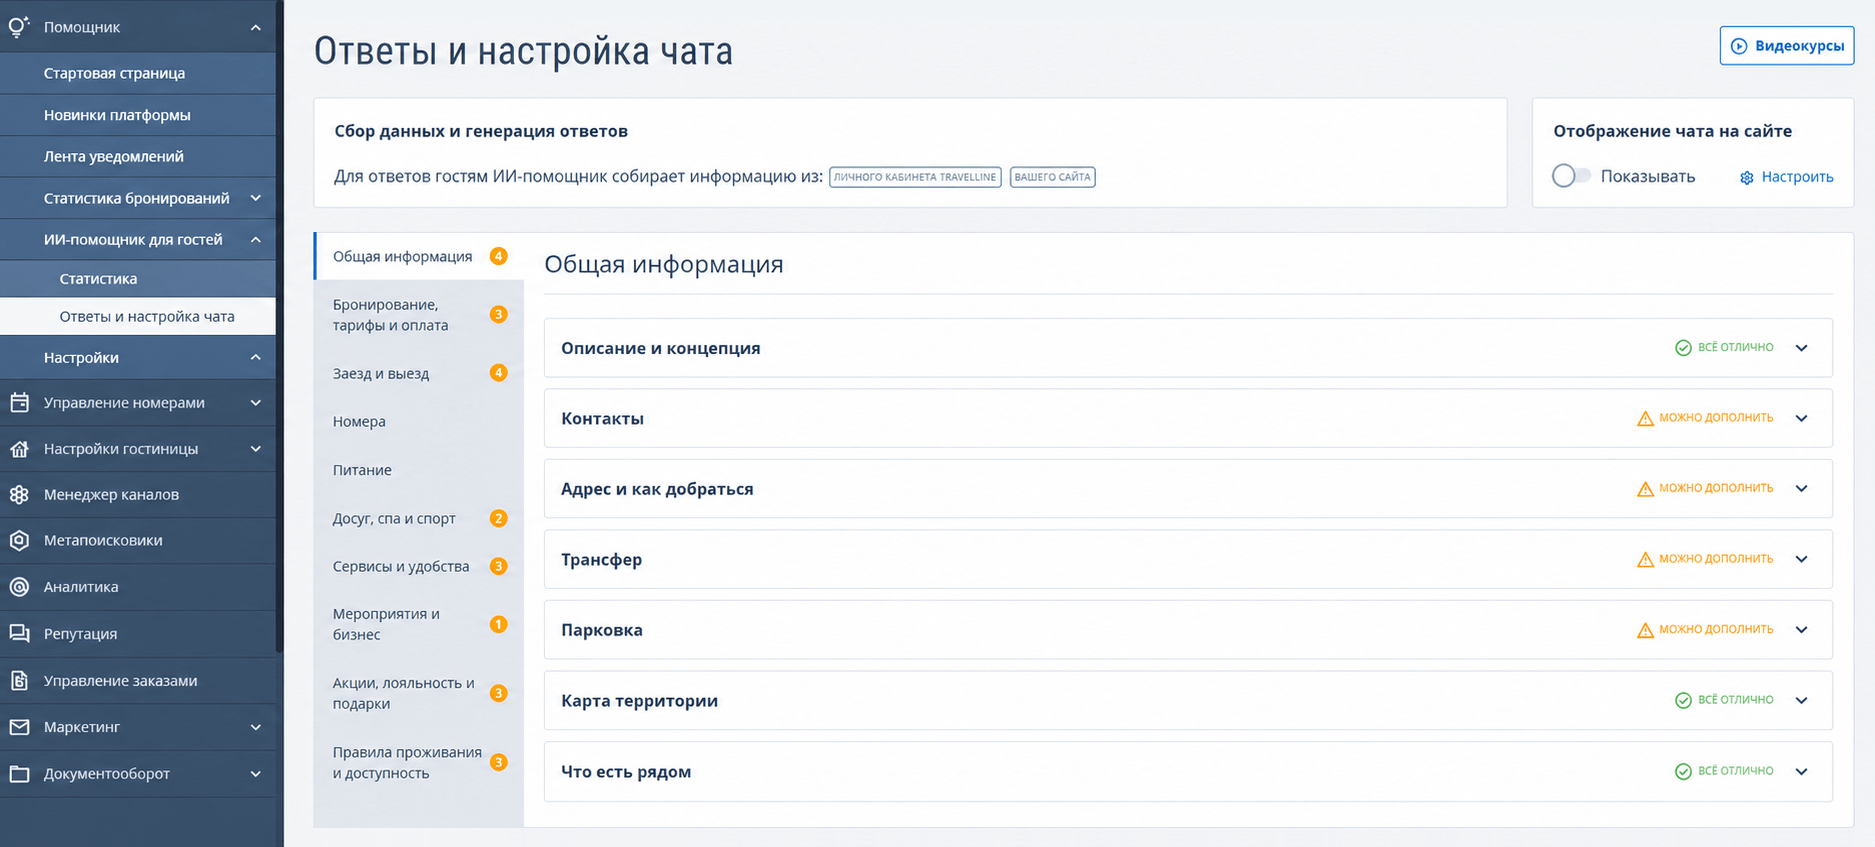Expand the Трансфер section chevron
1875x847 pixels.
pos(1801,559)
